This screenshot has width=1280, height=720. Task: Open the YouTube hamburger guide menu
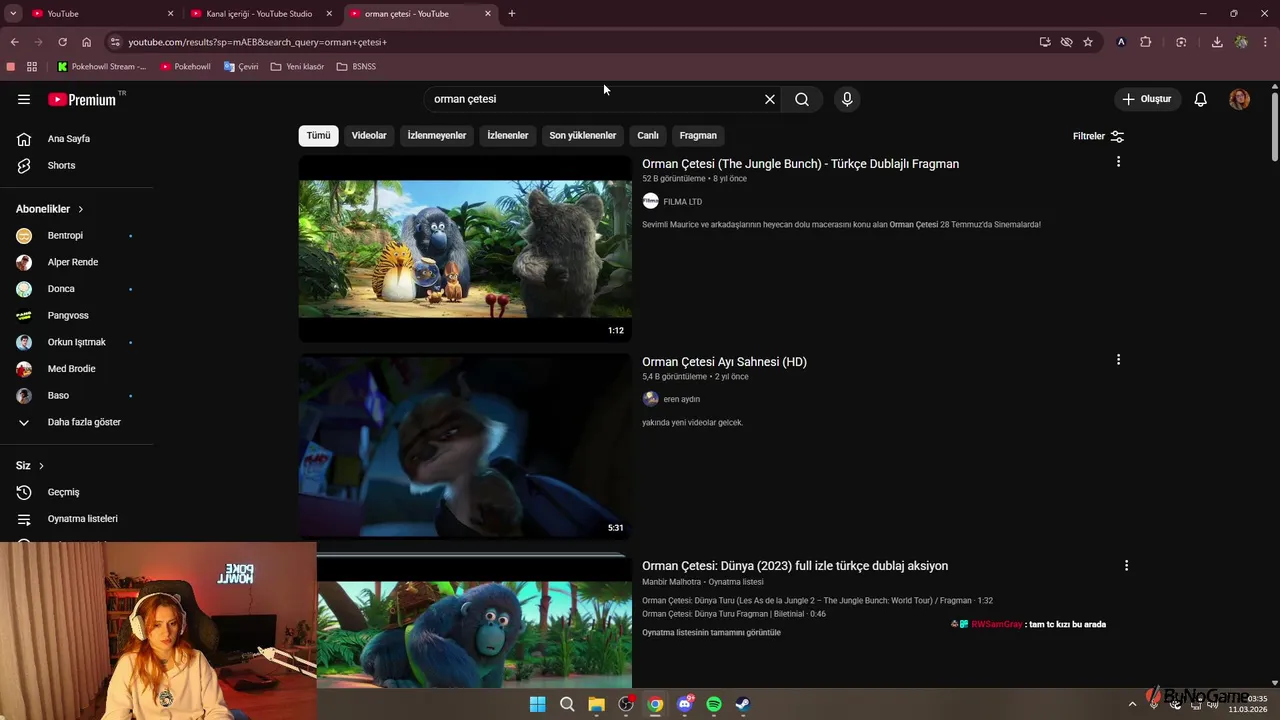point(24,99)
